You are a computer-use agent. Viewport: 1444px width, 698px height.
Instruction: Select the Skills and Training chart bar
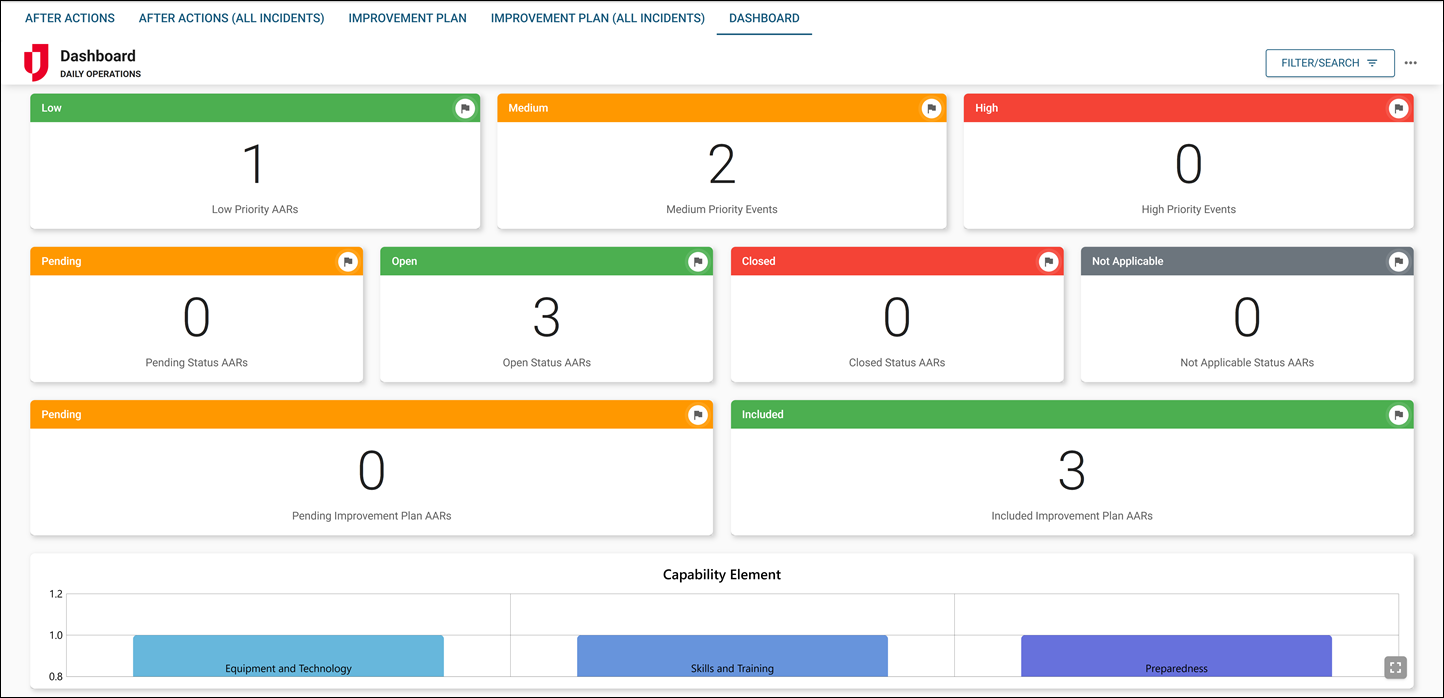pyautogui.click(x=732, y=655)
